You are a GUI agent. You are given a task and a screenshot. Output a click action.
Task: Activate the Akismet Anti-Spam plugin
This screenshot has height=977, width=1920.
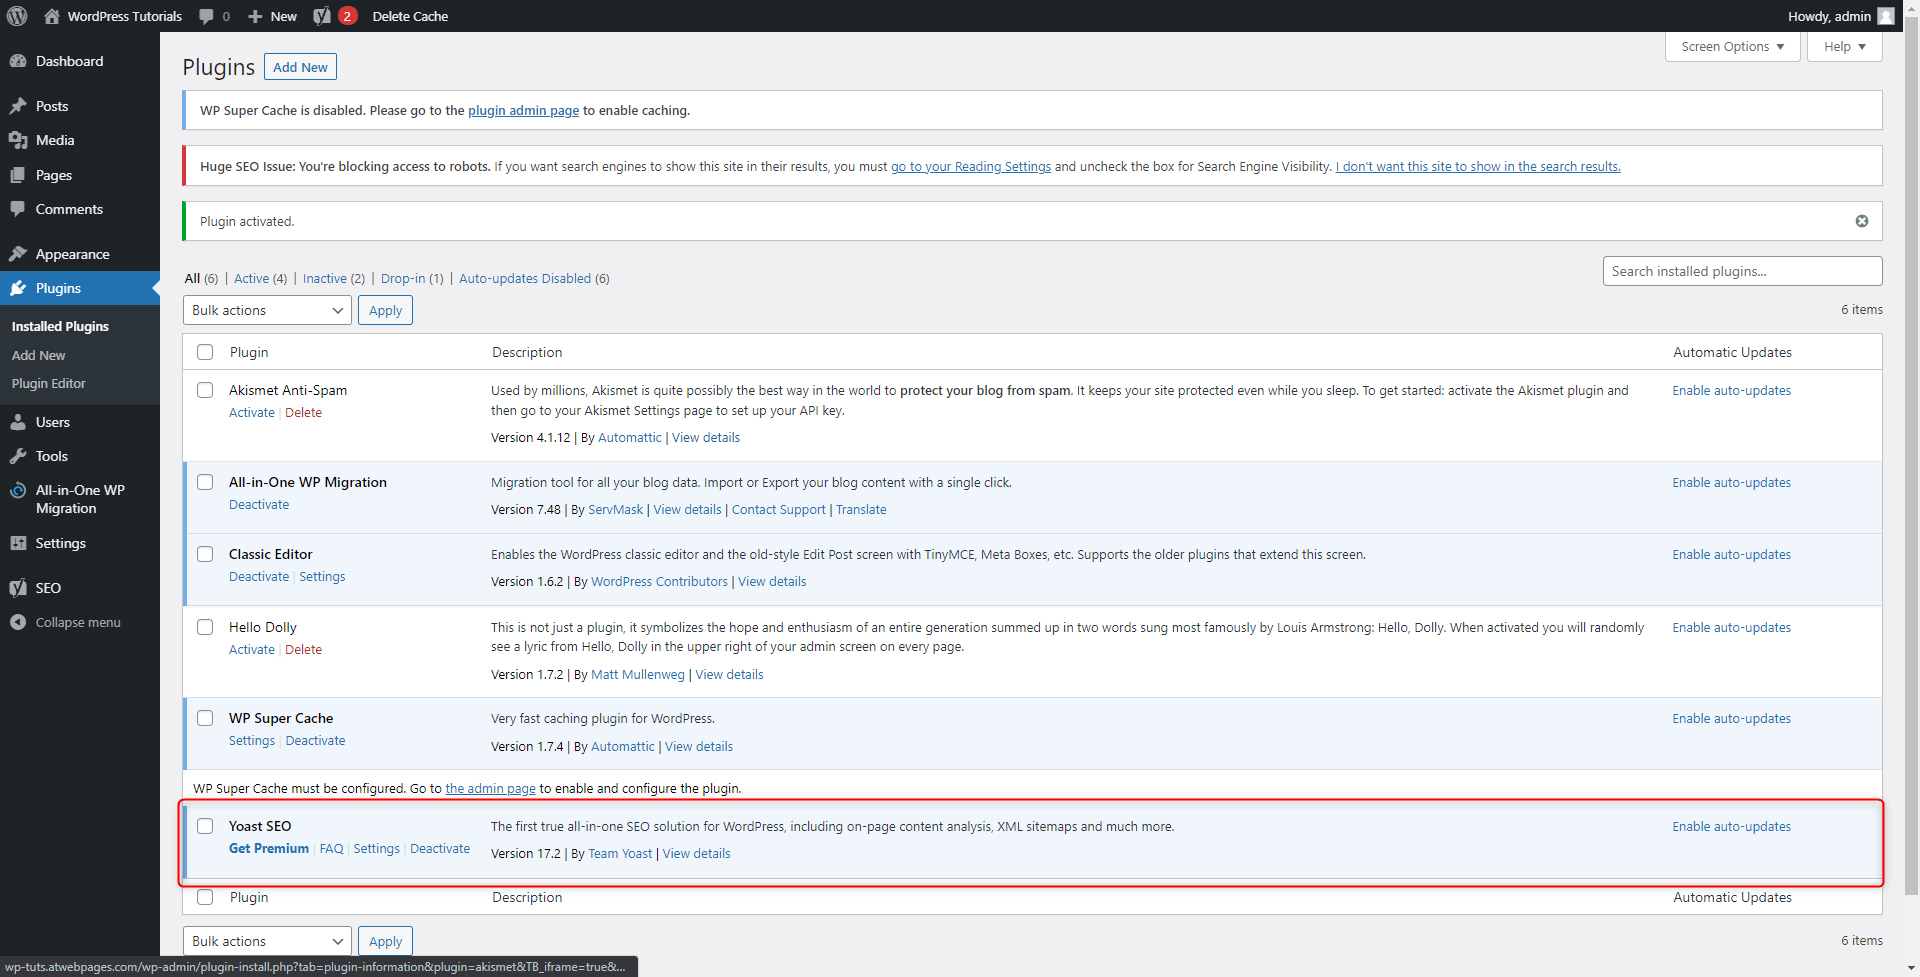pos(252,412)
